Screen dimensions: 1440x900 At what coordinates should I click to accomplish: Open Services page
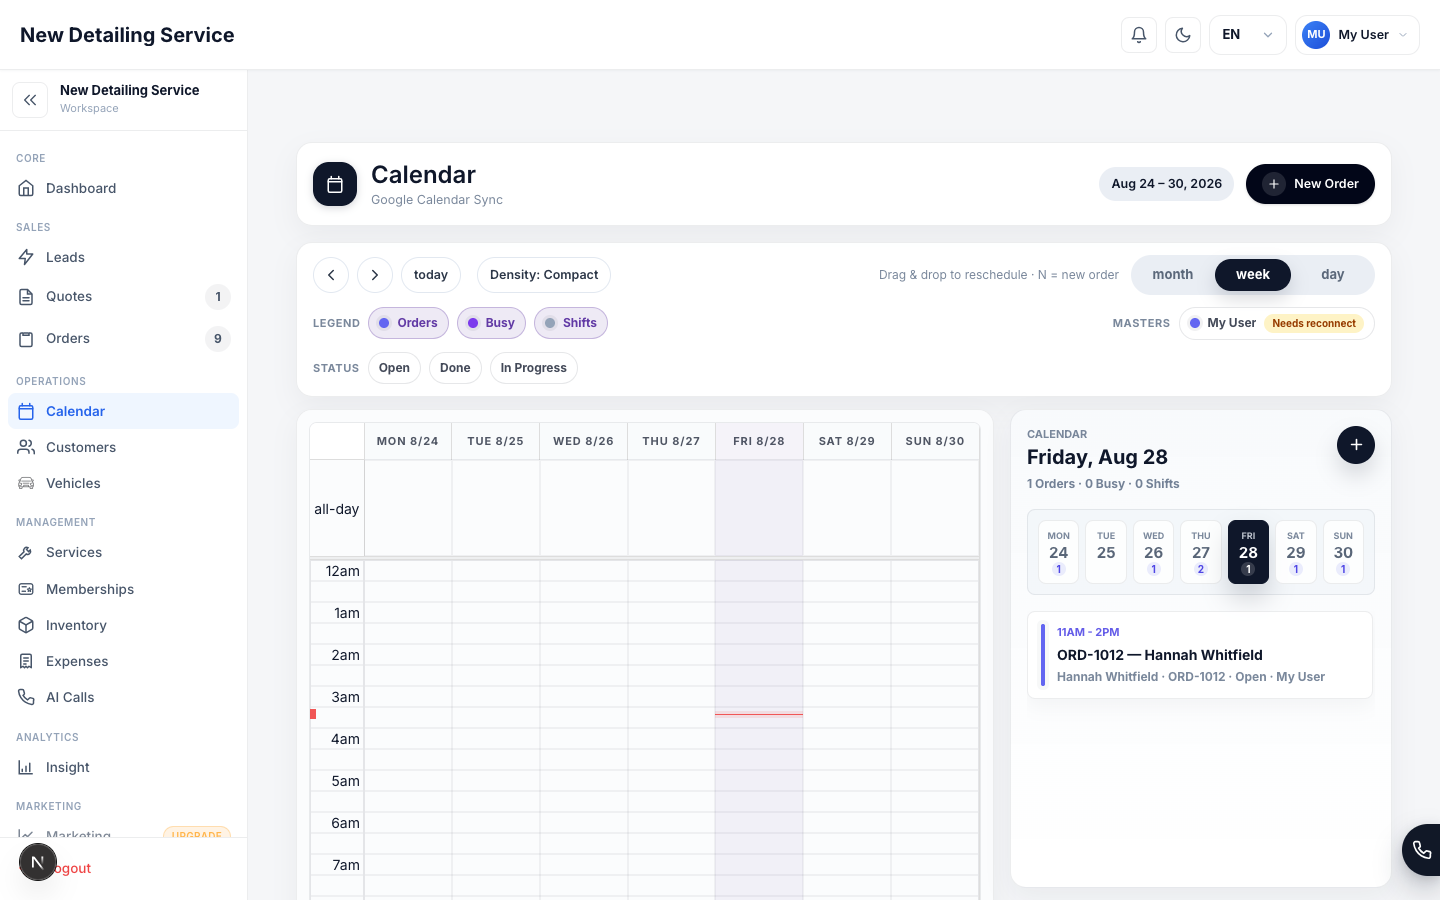coord(123,552)
